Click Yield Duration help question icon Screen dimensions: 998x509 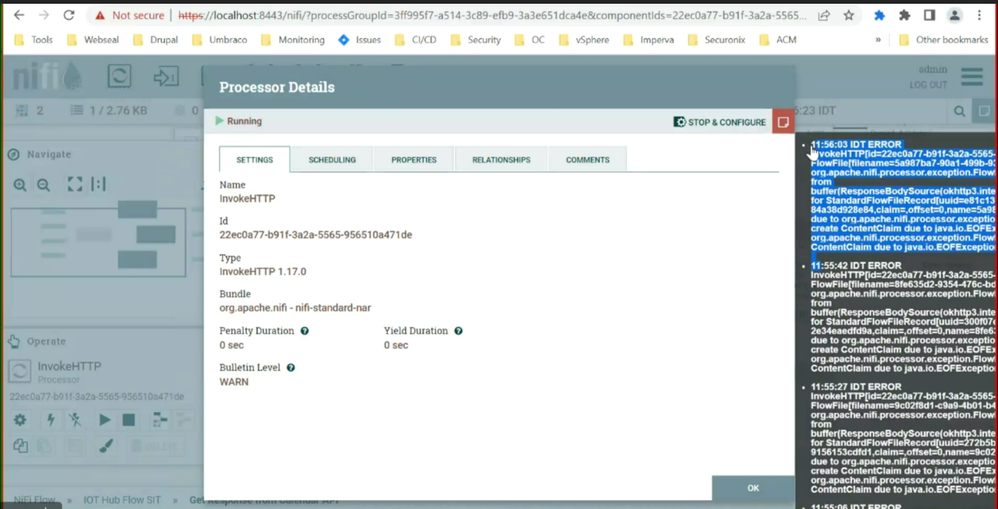458,331
